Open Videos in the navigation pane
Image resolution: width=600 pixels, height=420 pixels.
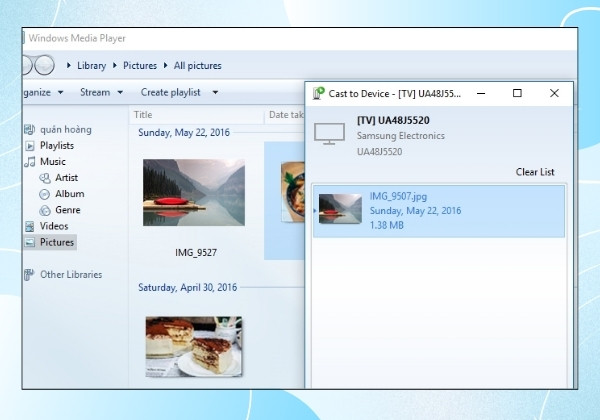point(54,226)
